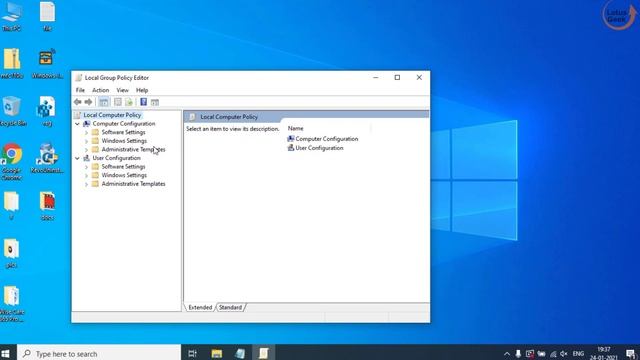Select Software Settings folder under Computer Configuration
This screenshot has height=360, width=640.
click(123, 132)
